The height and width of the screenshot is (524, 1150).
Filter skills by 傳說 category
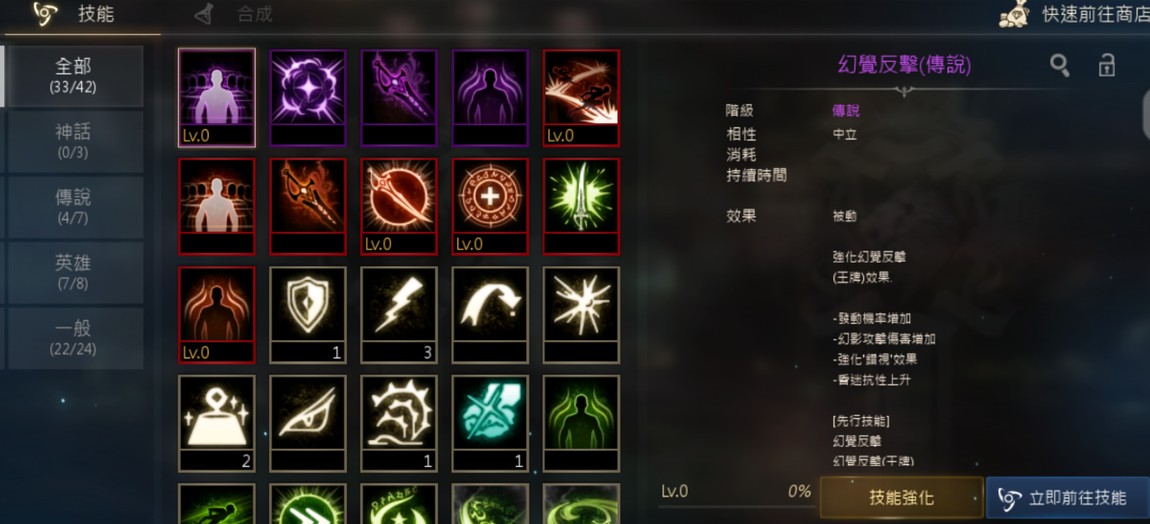coord(73,206)
